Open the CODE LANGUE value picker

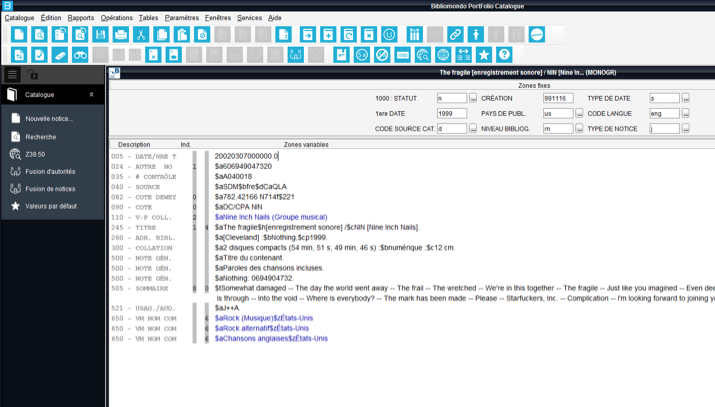coord(685,113)
